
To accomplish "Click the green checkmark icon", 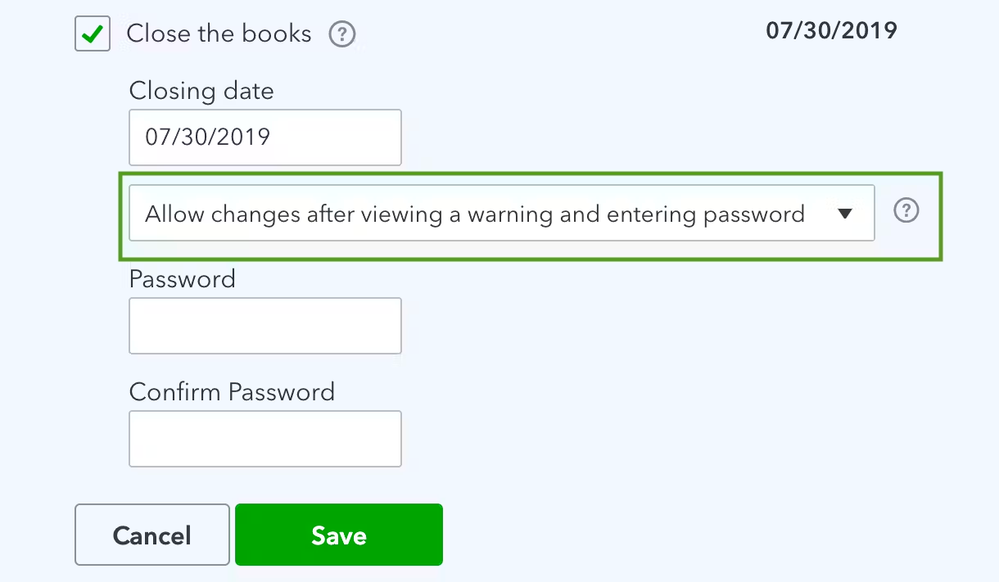I will tap(92, 35).
